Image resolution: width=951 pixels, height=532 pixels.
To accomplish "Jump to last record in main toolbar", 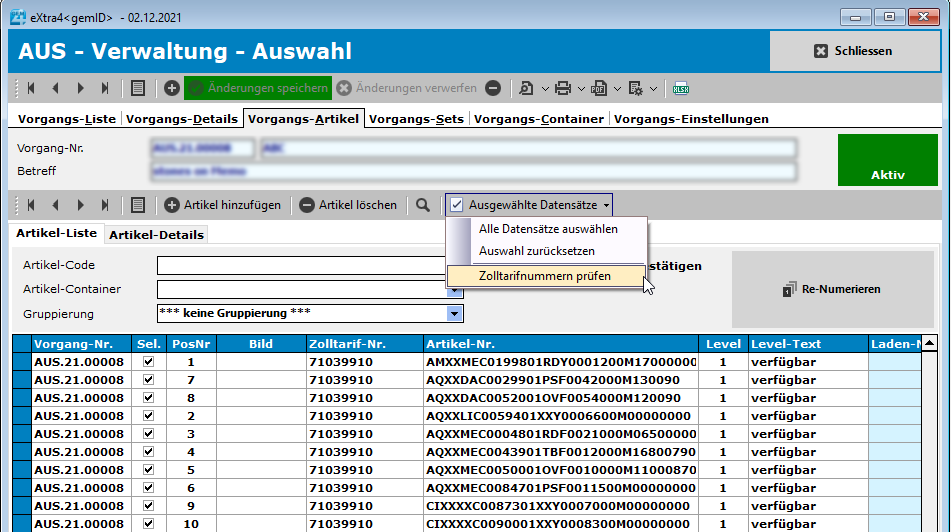I will 106,88.
